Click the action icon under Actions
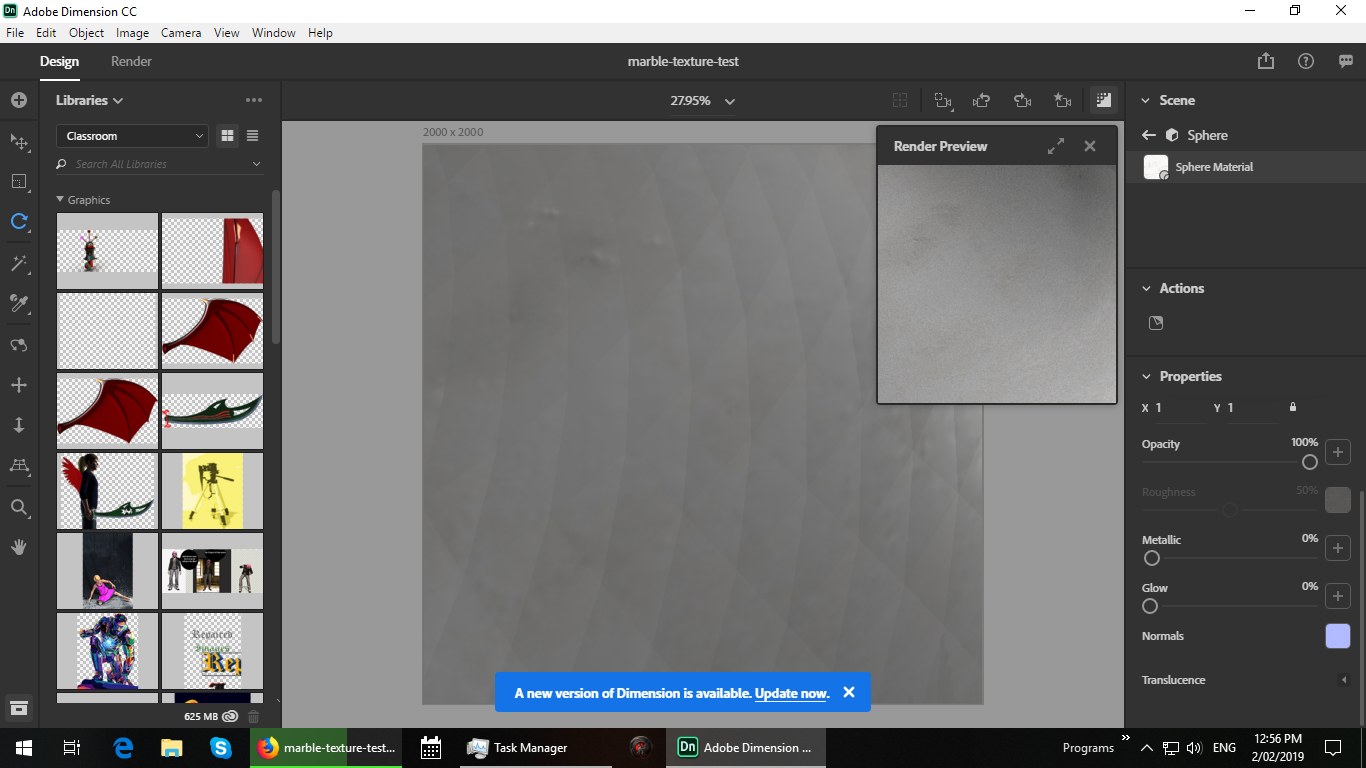This screenshot has width=1366, height=768. point(1156,323)
